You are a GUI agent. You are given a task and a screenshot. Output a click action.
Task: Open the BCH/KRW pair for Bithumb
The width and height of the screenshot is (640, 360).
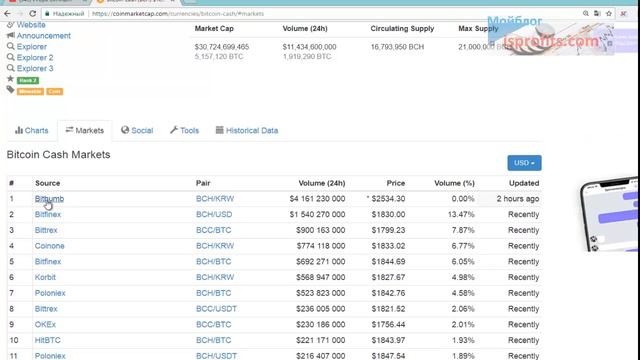click(x=215, y=199)
